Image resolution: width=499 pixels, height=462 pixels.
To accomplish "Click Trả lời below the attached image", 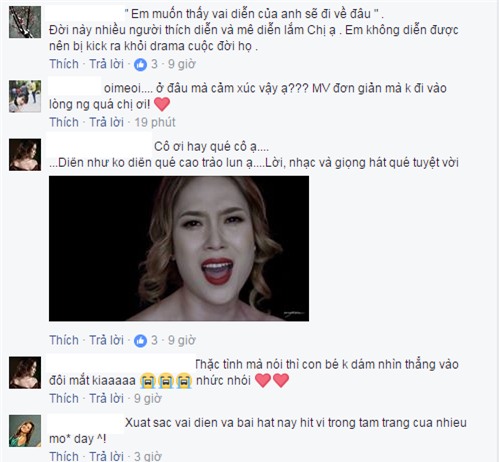I will pos(107,340).
